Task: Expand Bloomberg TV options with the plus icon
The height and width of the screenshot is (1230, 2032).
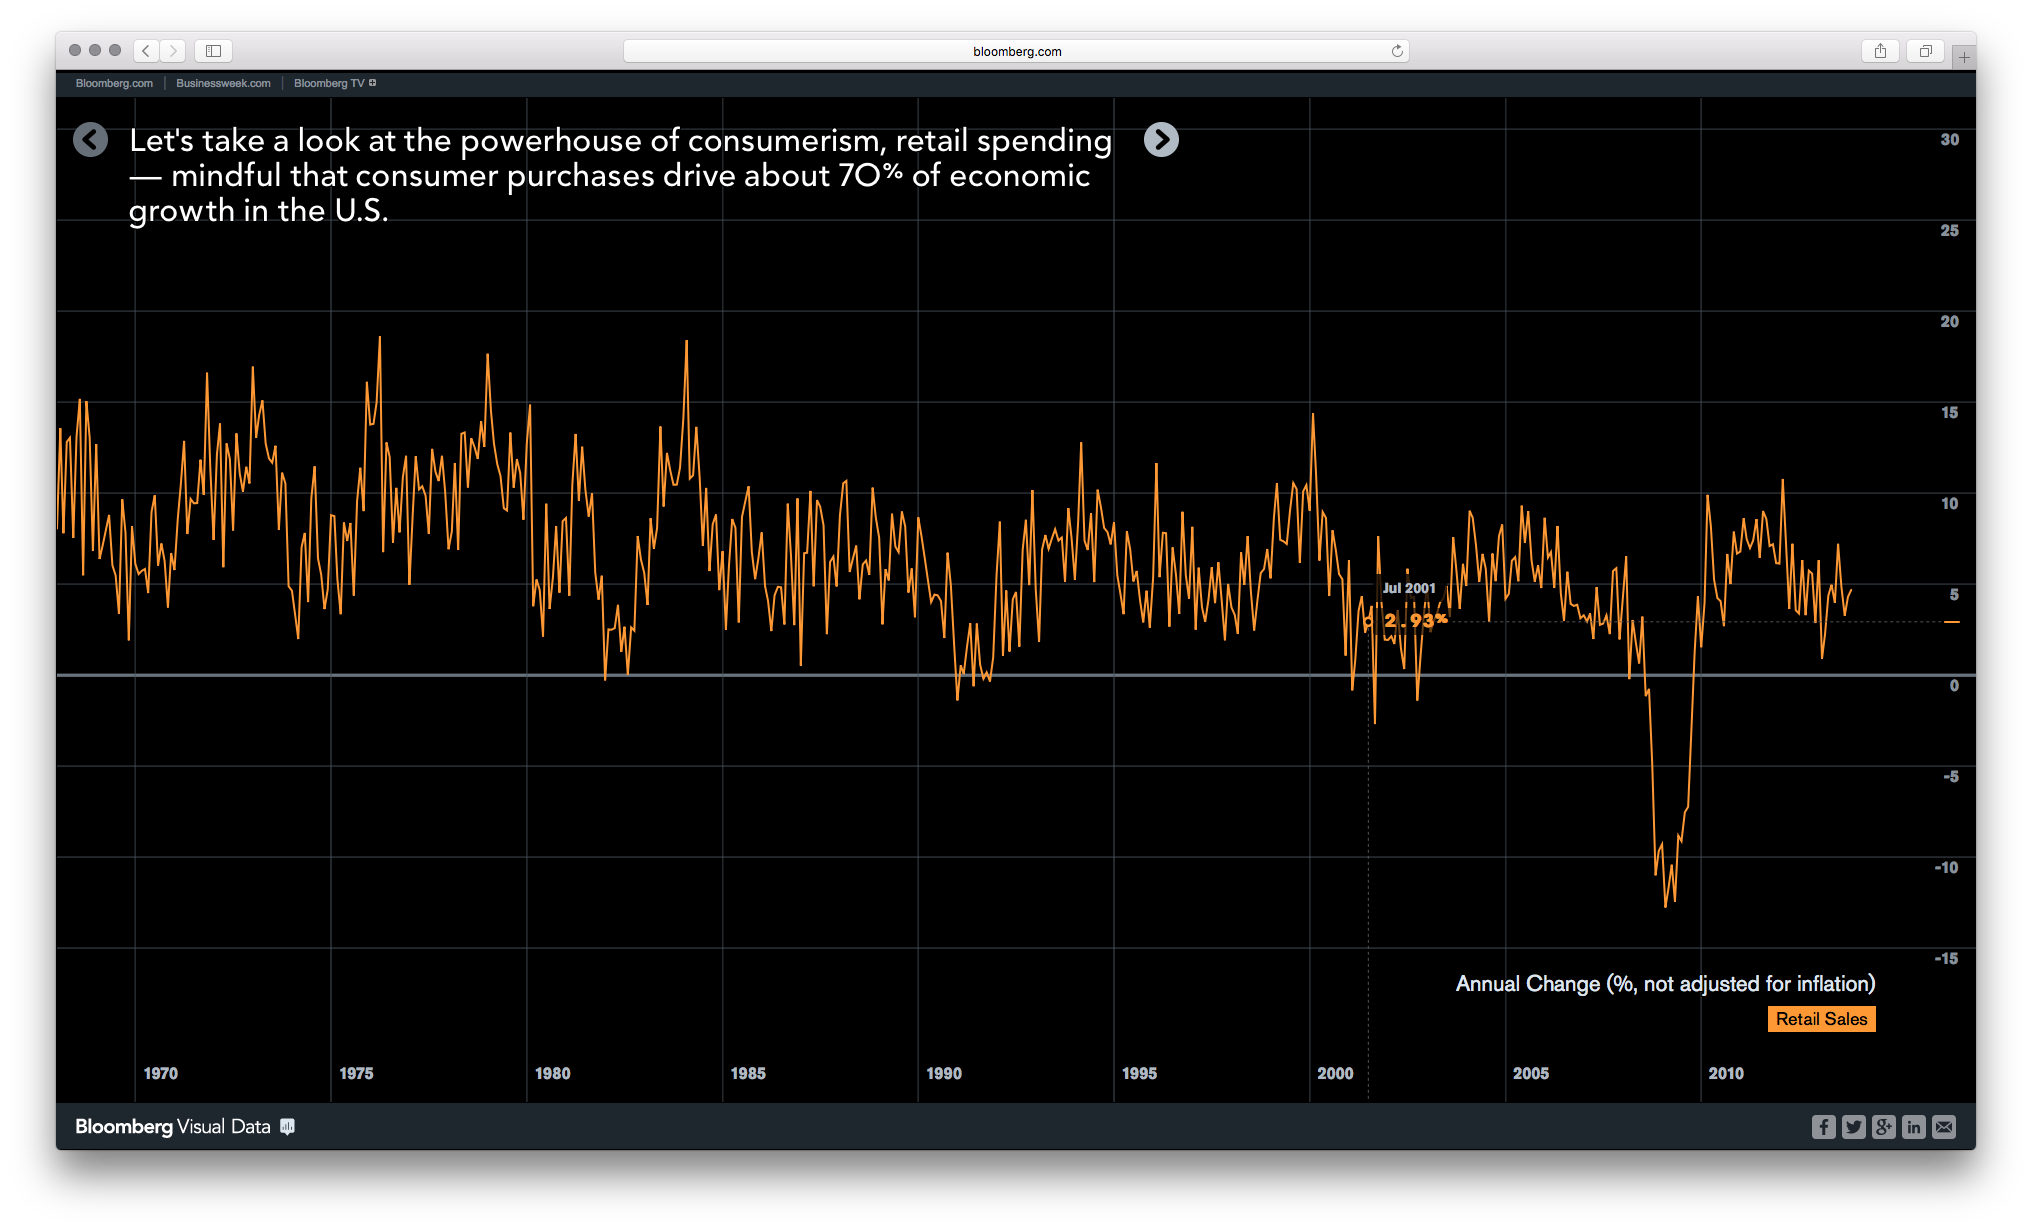Action: point(374,83)
